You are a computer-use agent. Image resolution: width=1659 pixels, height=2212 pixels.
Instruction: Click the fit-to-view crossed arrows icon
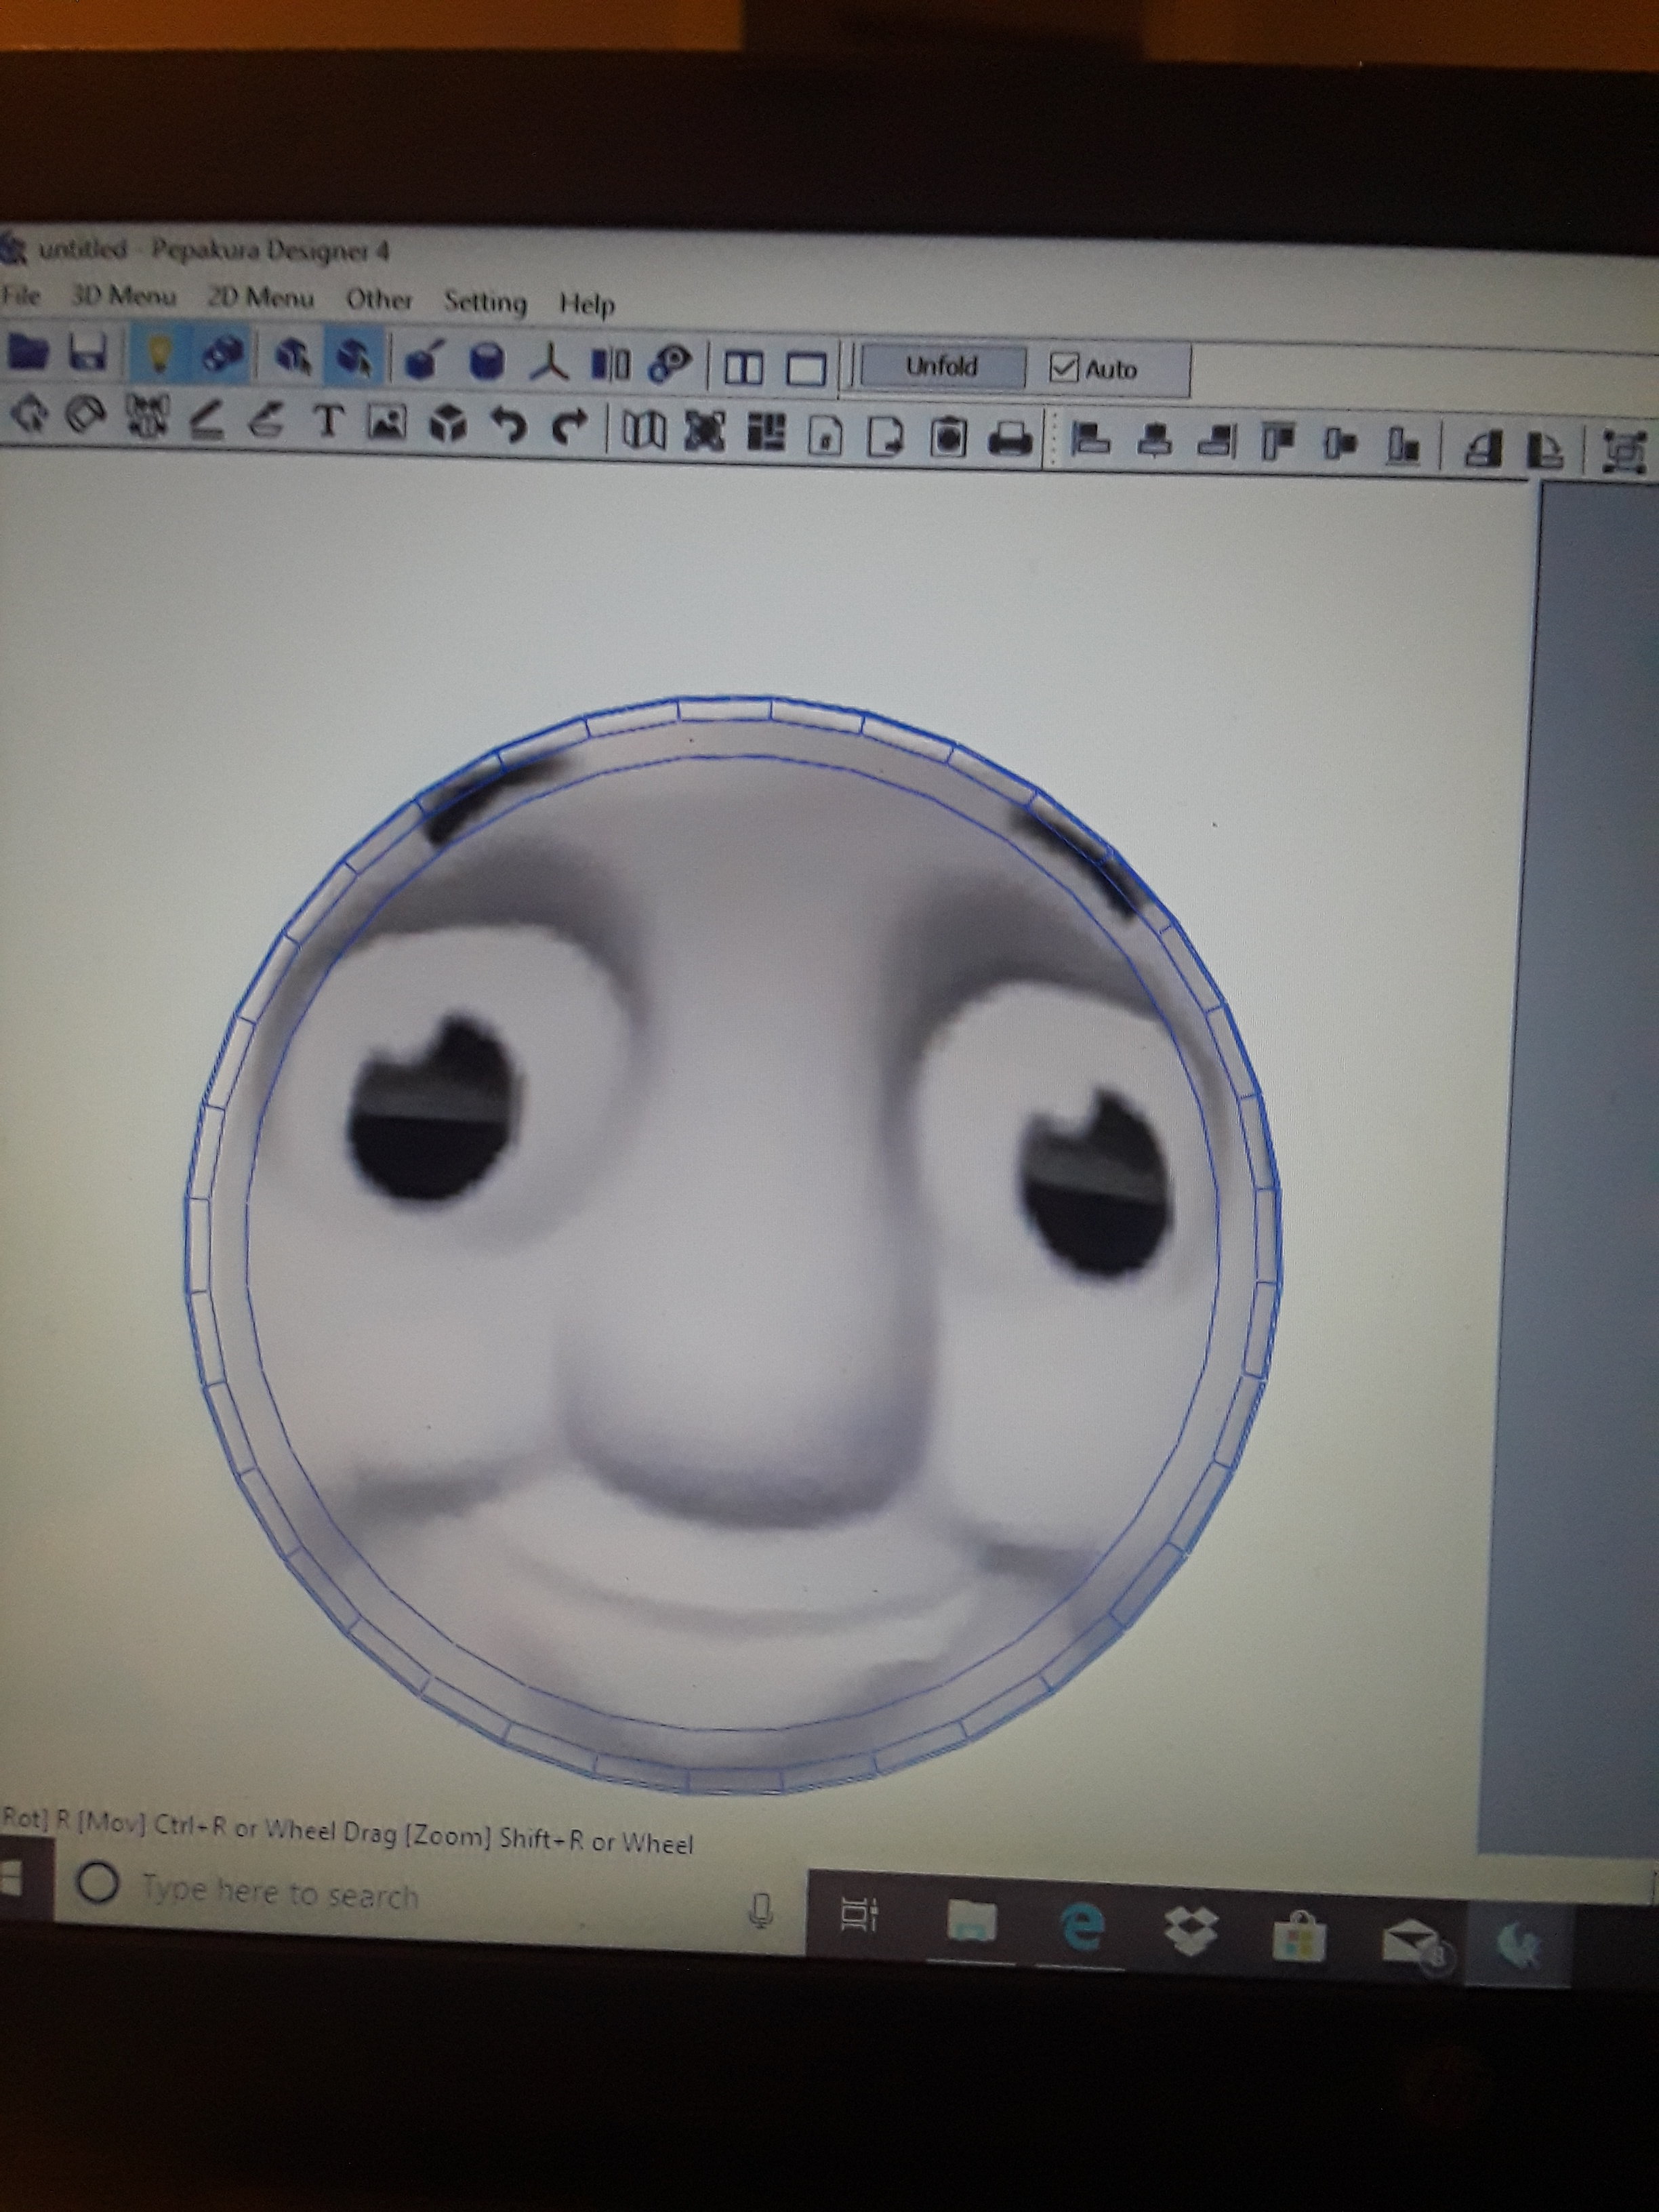click(705, 432)
